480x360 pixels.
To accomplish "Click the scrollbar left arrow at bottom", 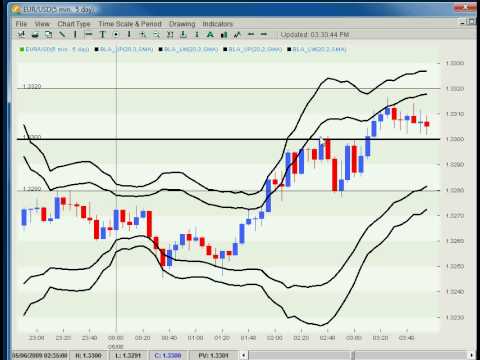I will 244,355.
